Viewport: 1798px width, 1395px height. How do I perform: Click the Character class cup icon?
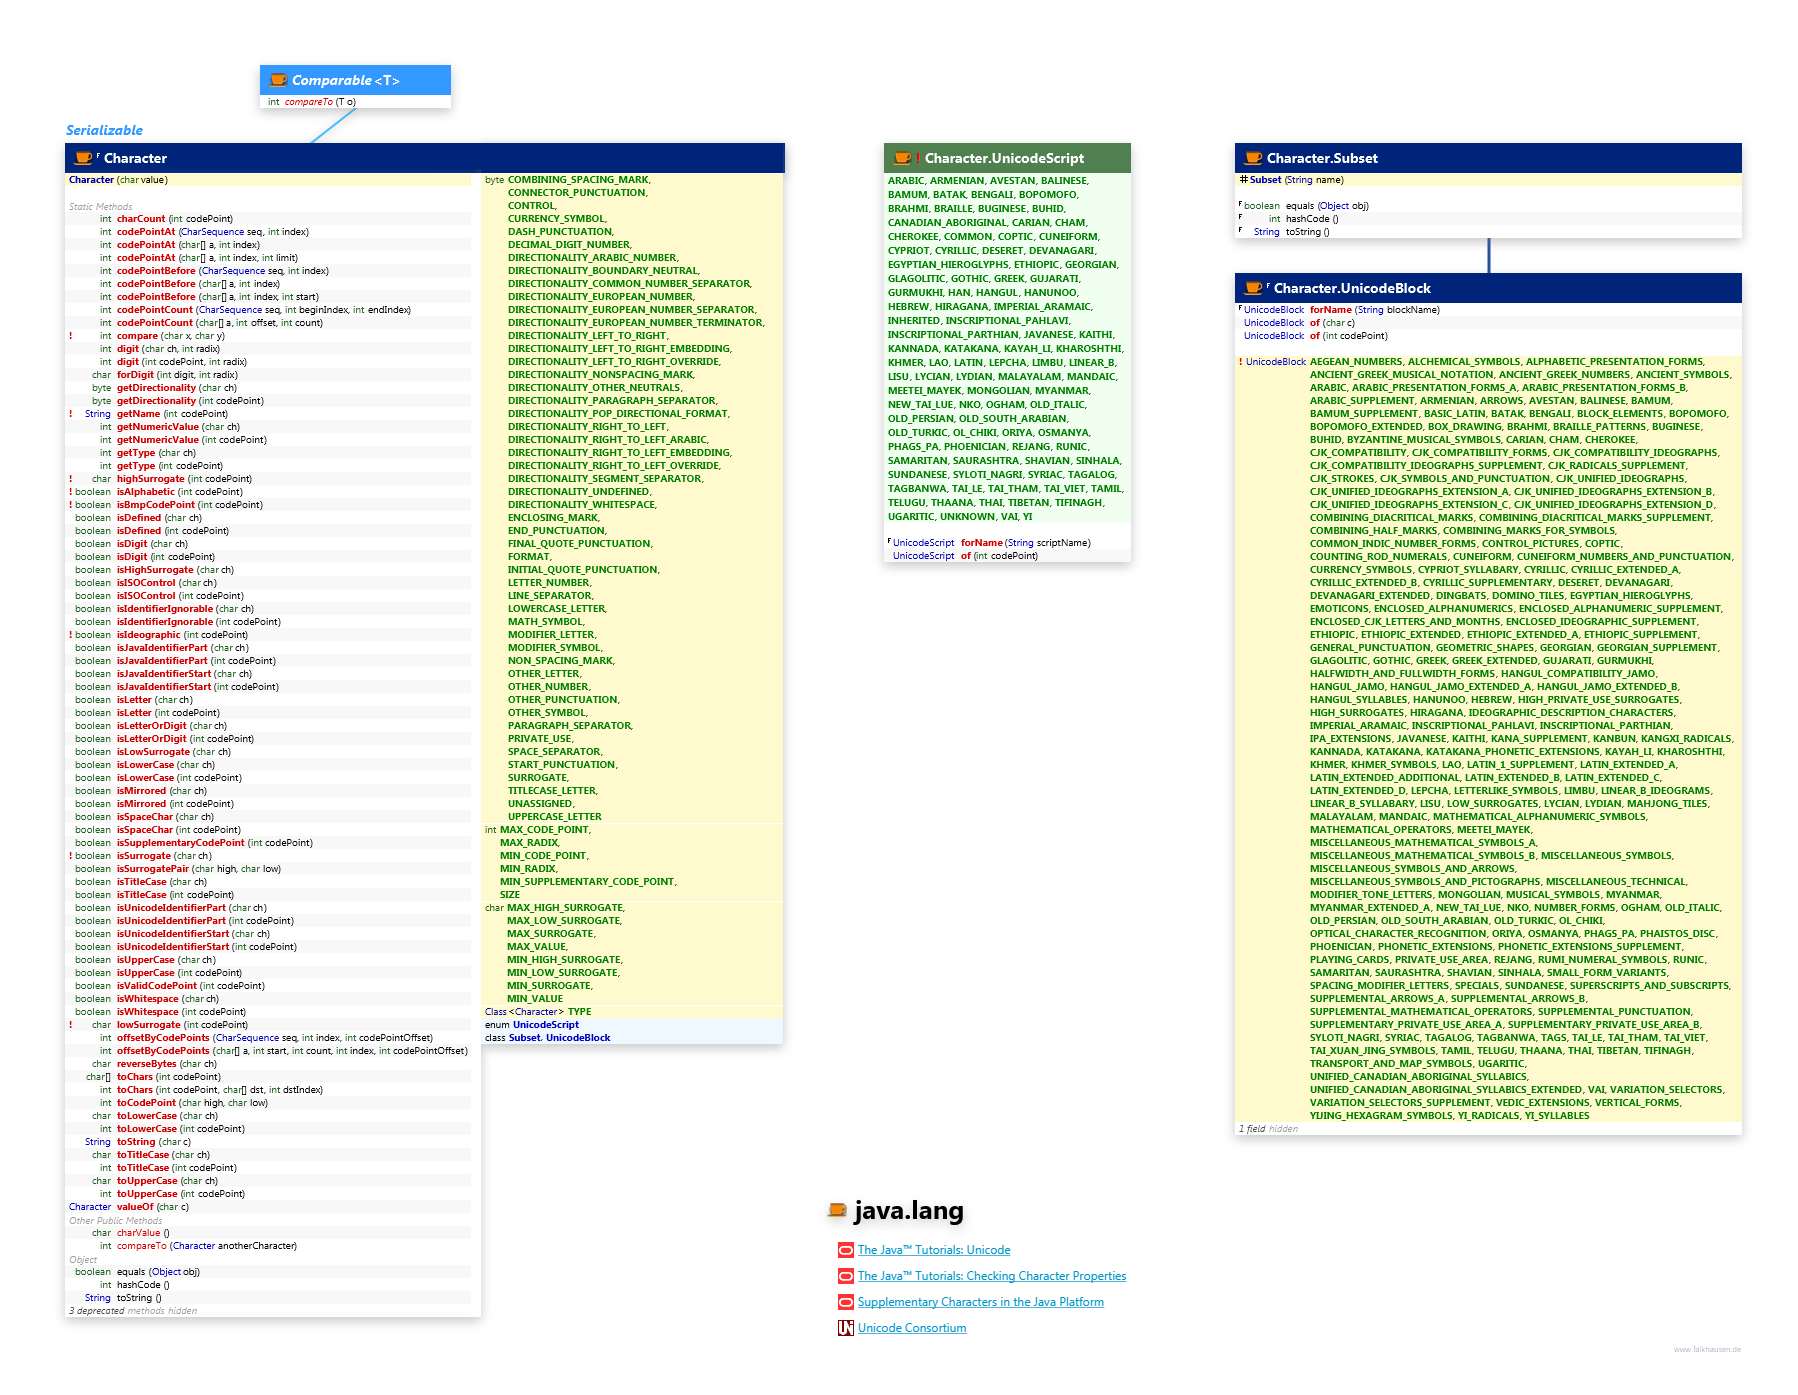[84, 158]
